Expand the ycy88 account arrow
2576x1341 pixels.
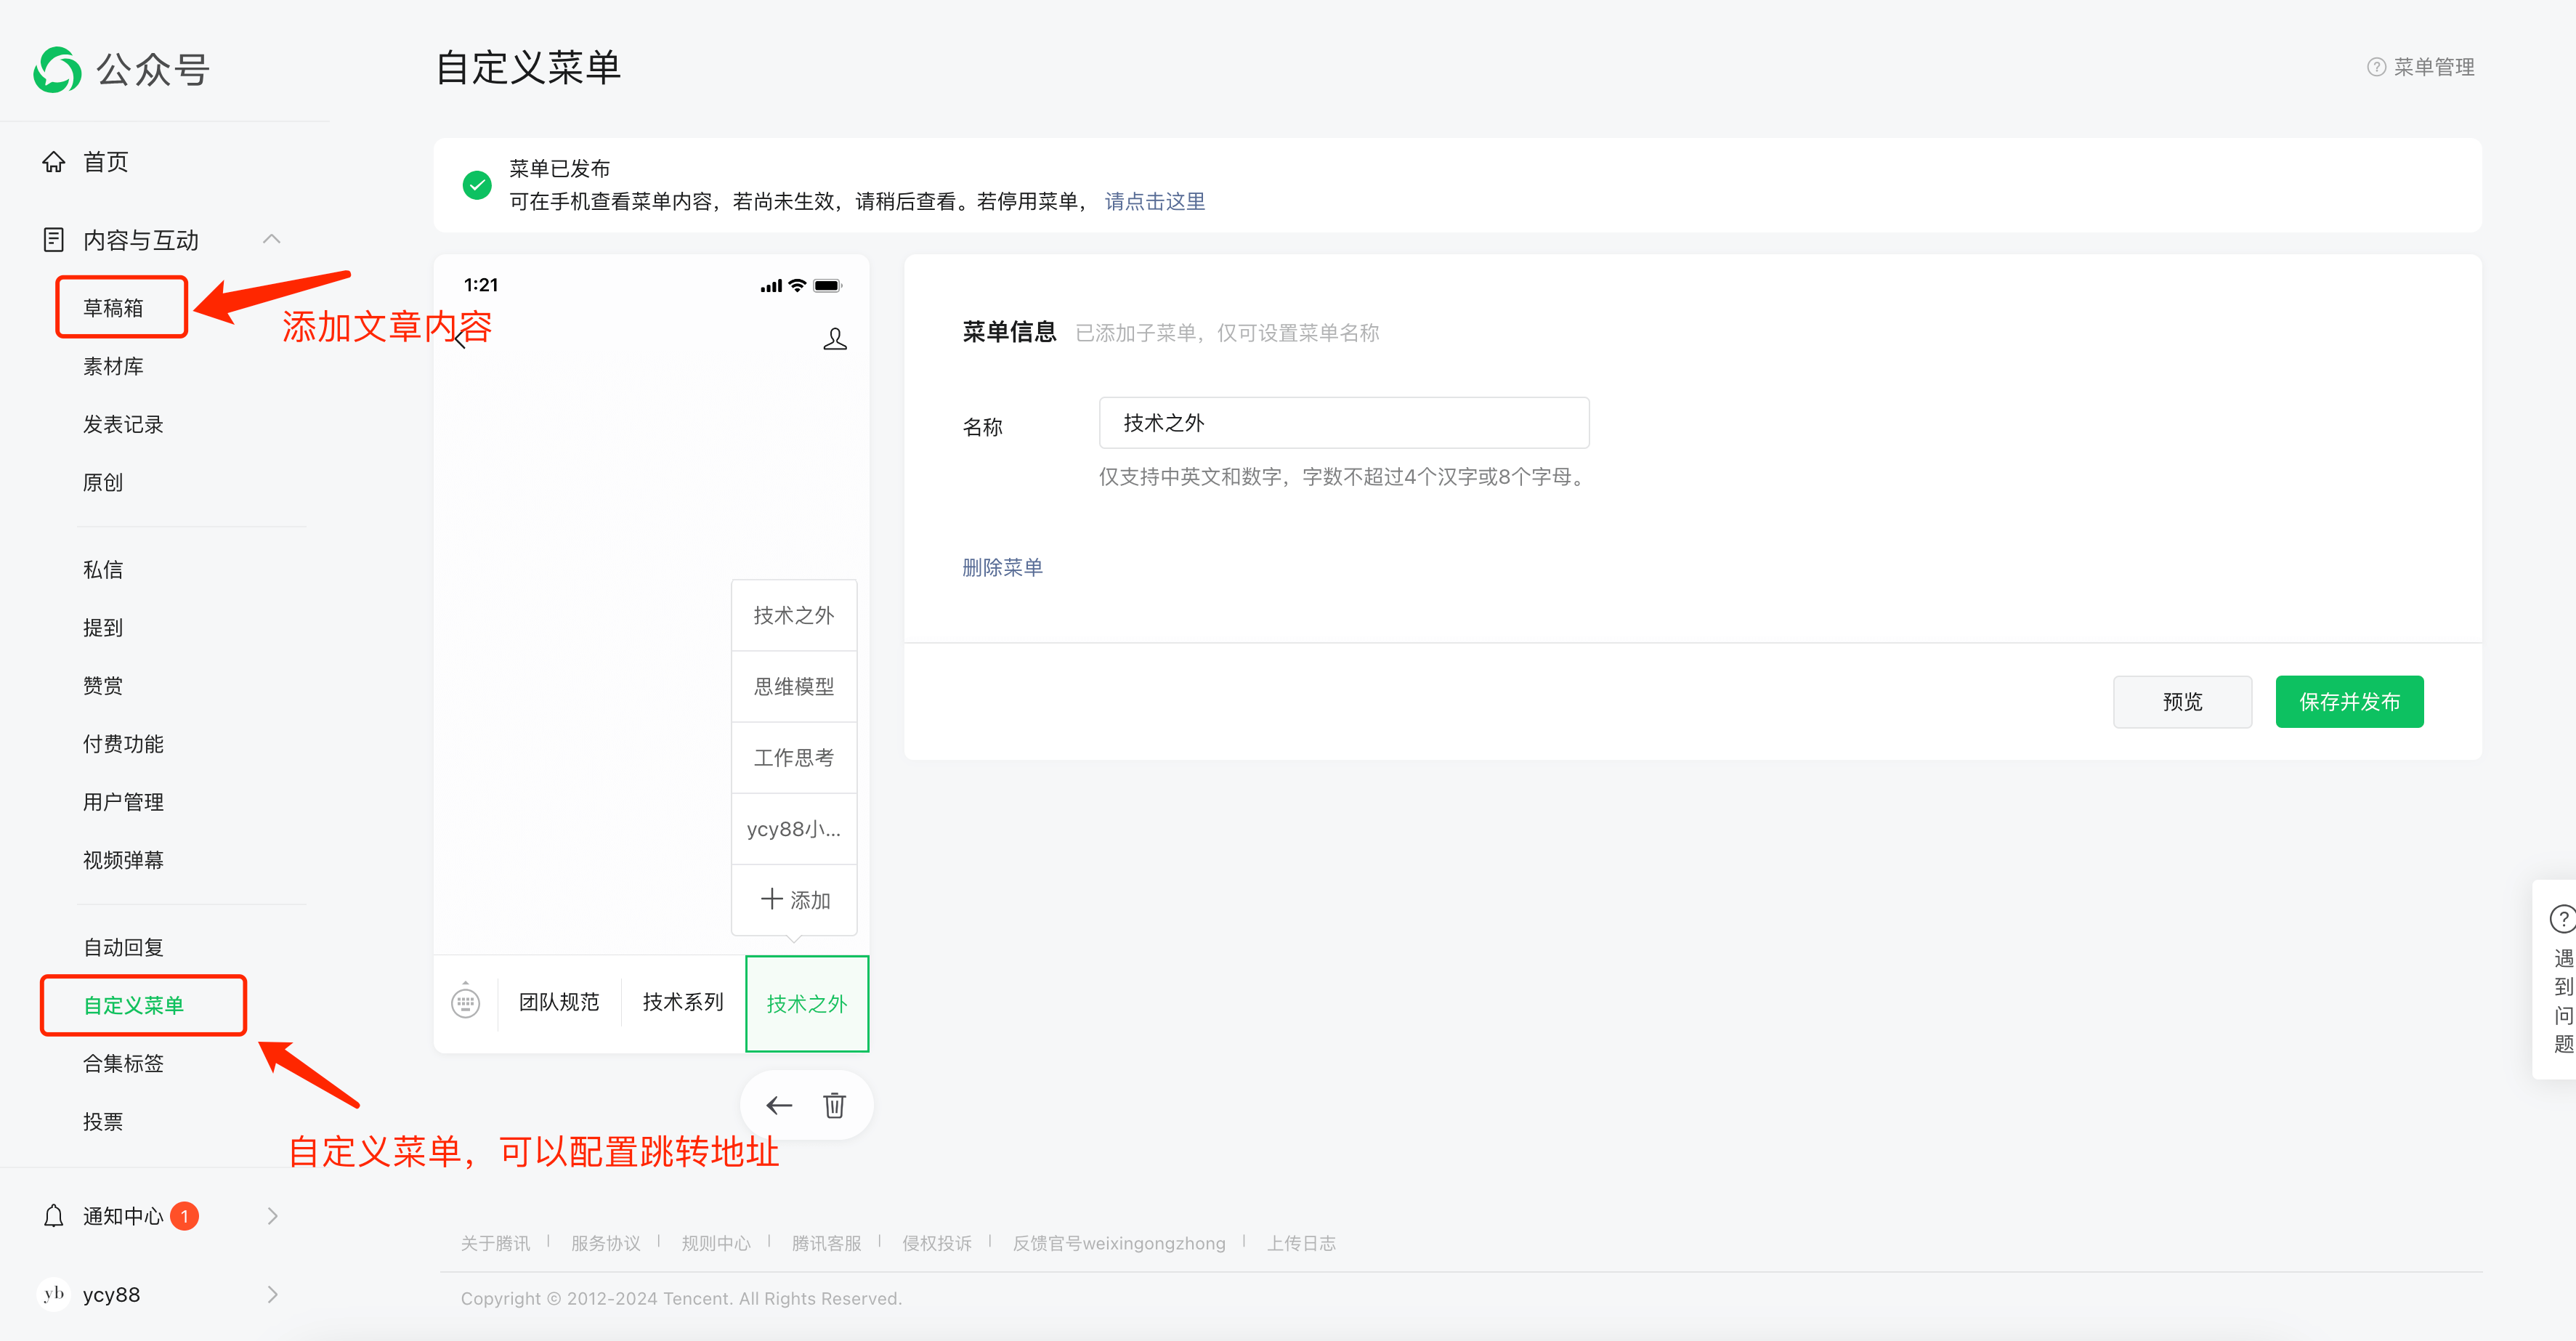coord(272,1294)
